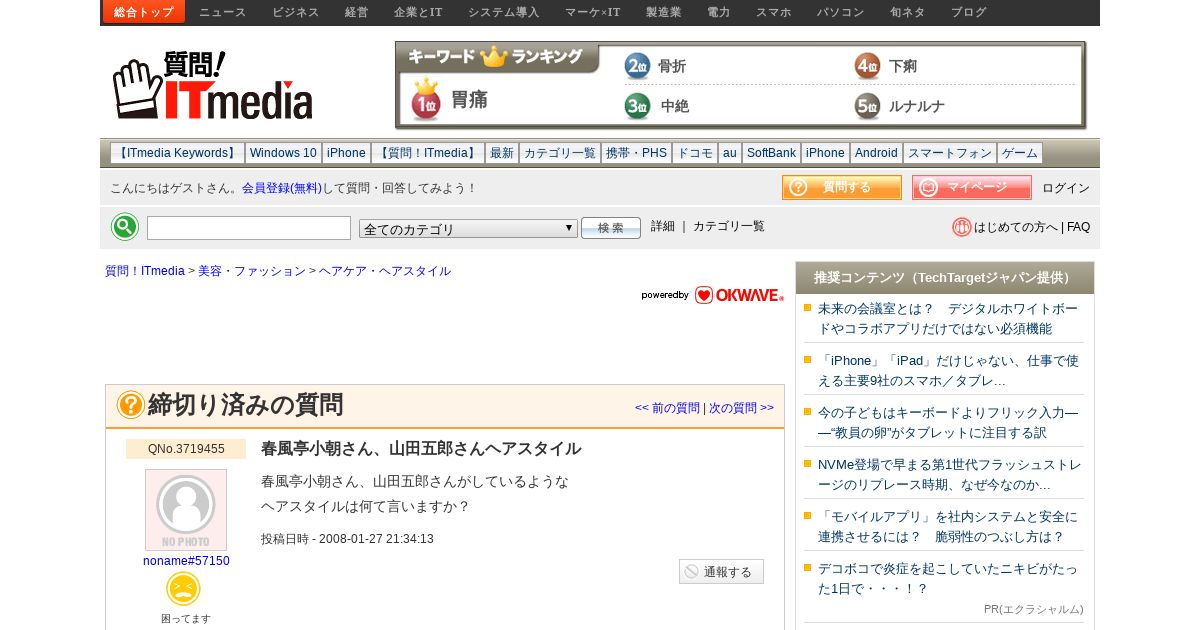Click the ログイン link
The image size is (1200, 630).
pyautogui.click(x=1066, y=188)
